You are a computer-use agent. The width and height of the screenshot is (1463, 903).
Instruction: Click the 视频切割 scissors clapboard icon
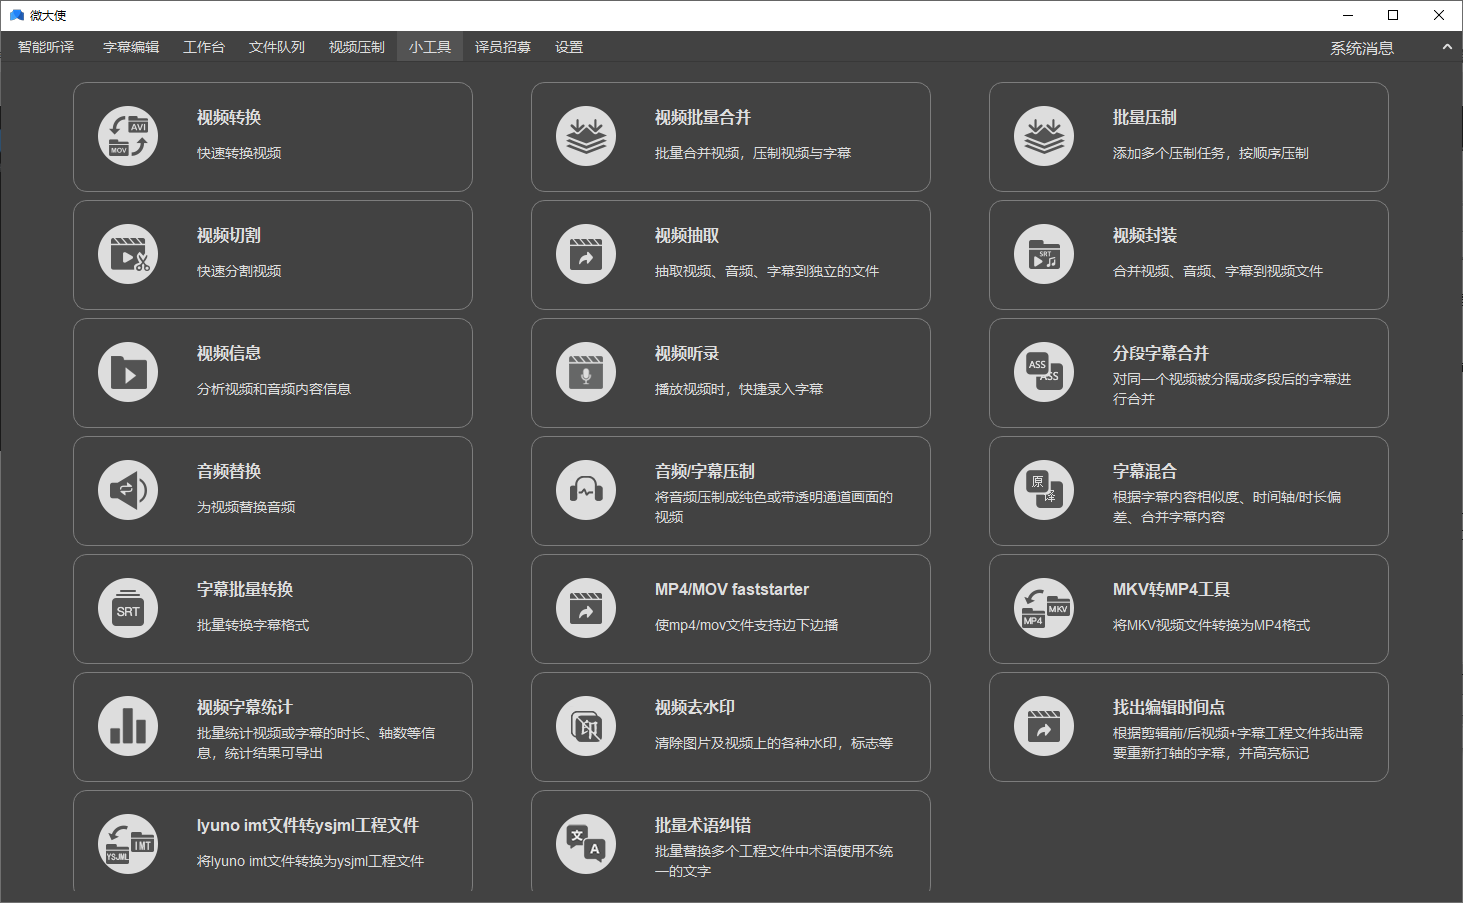click(128, 254)
